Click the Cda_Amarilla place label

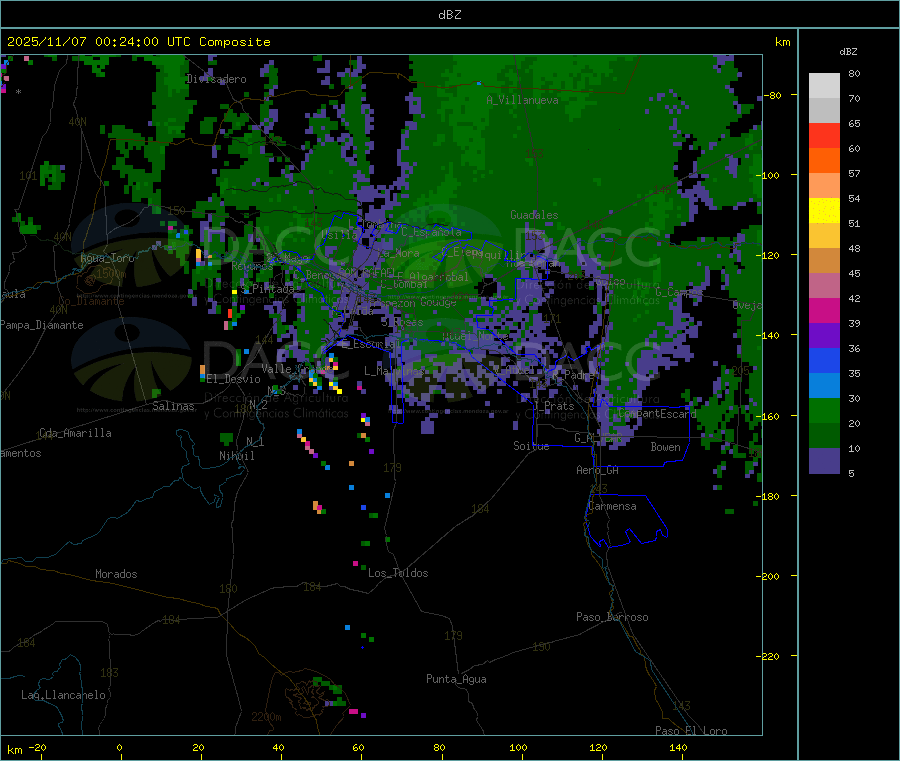[75, 433]
